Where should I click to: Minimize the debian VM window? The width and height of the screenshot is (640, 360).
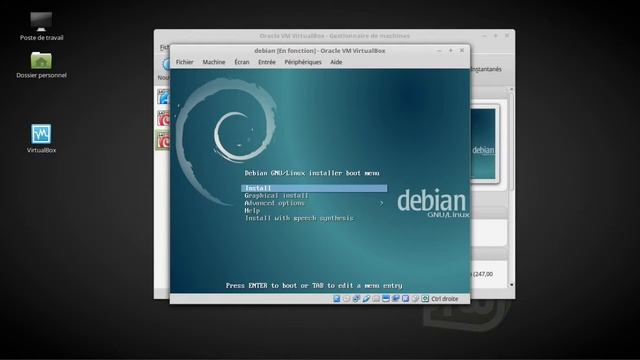439,51
